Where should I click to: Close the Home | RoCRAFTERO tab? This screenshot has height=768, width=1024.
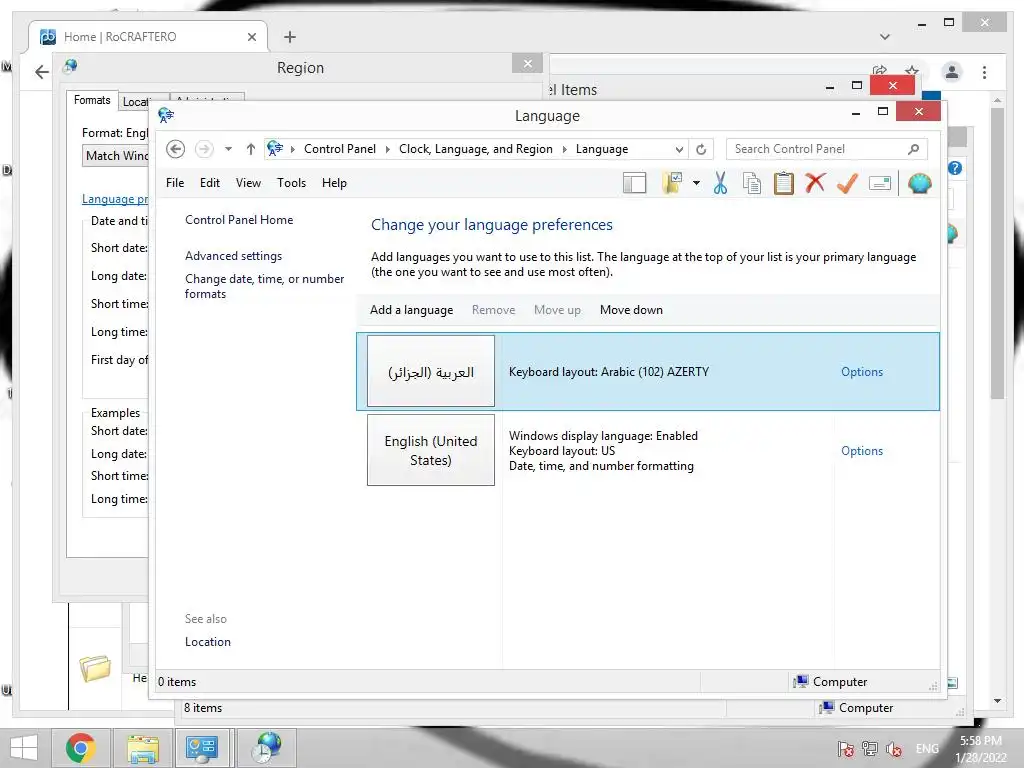coord(251,37)
